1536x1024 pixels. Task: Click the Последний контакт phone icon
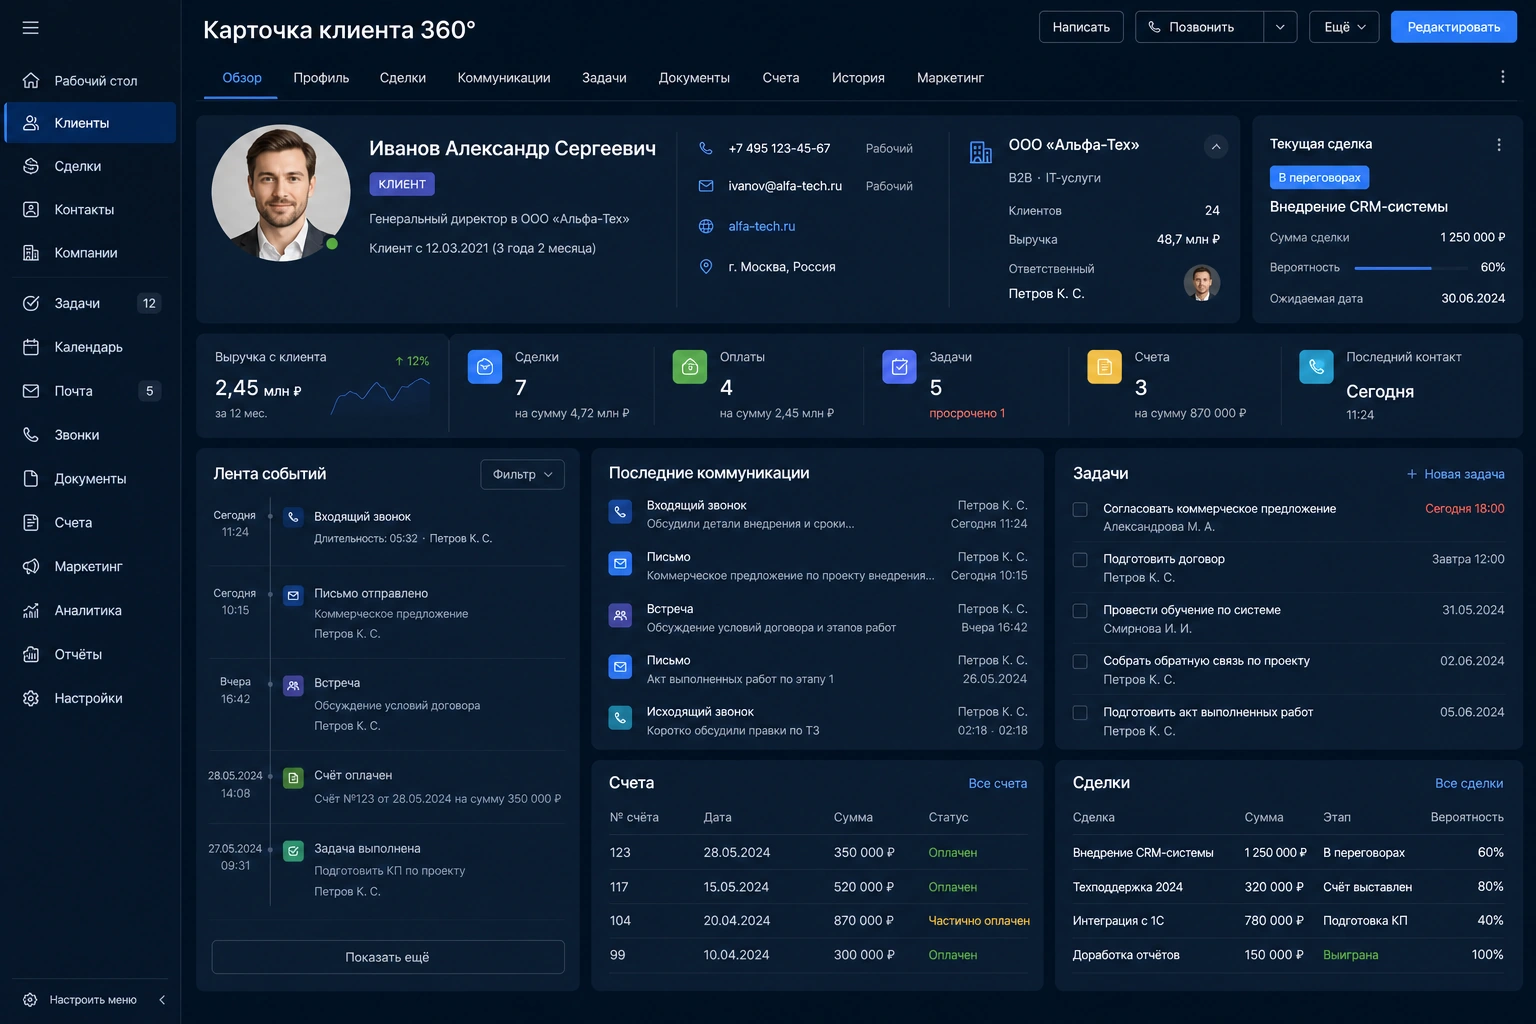pos(1316,367)
